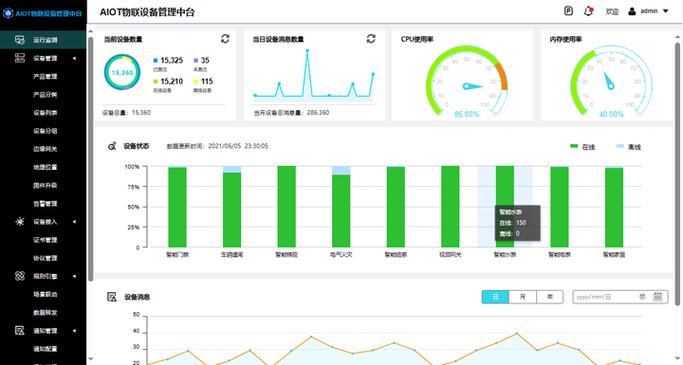Screen dimensions: 683x365
Task: Click the green 15,210 legend square
Action: (x=156, y=81)
